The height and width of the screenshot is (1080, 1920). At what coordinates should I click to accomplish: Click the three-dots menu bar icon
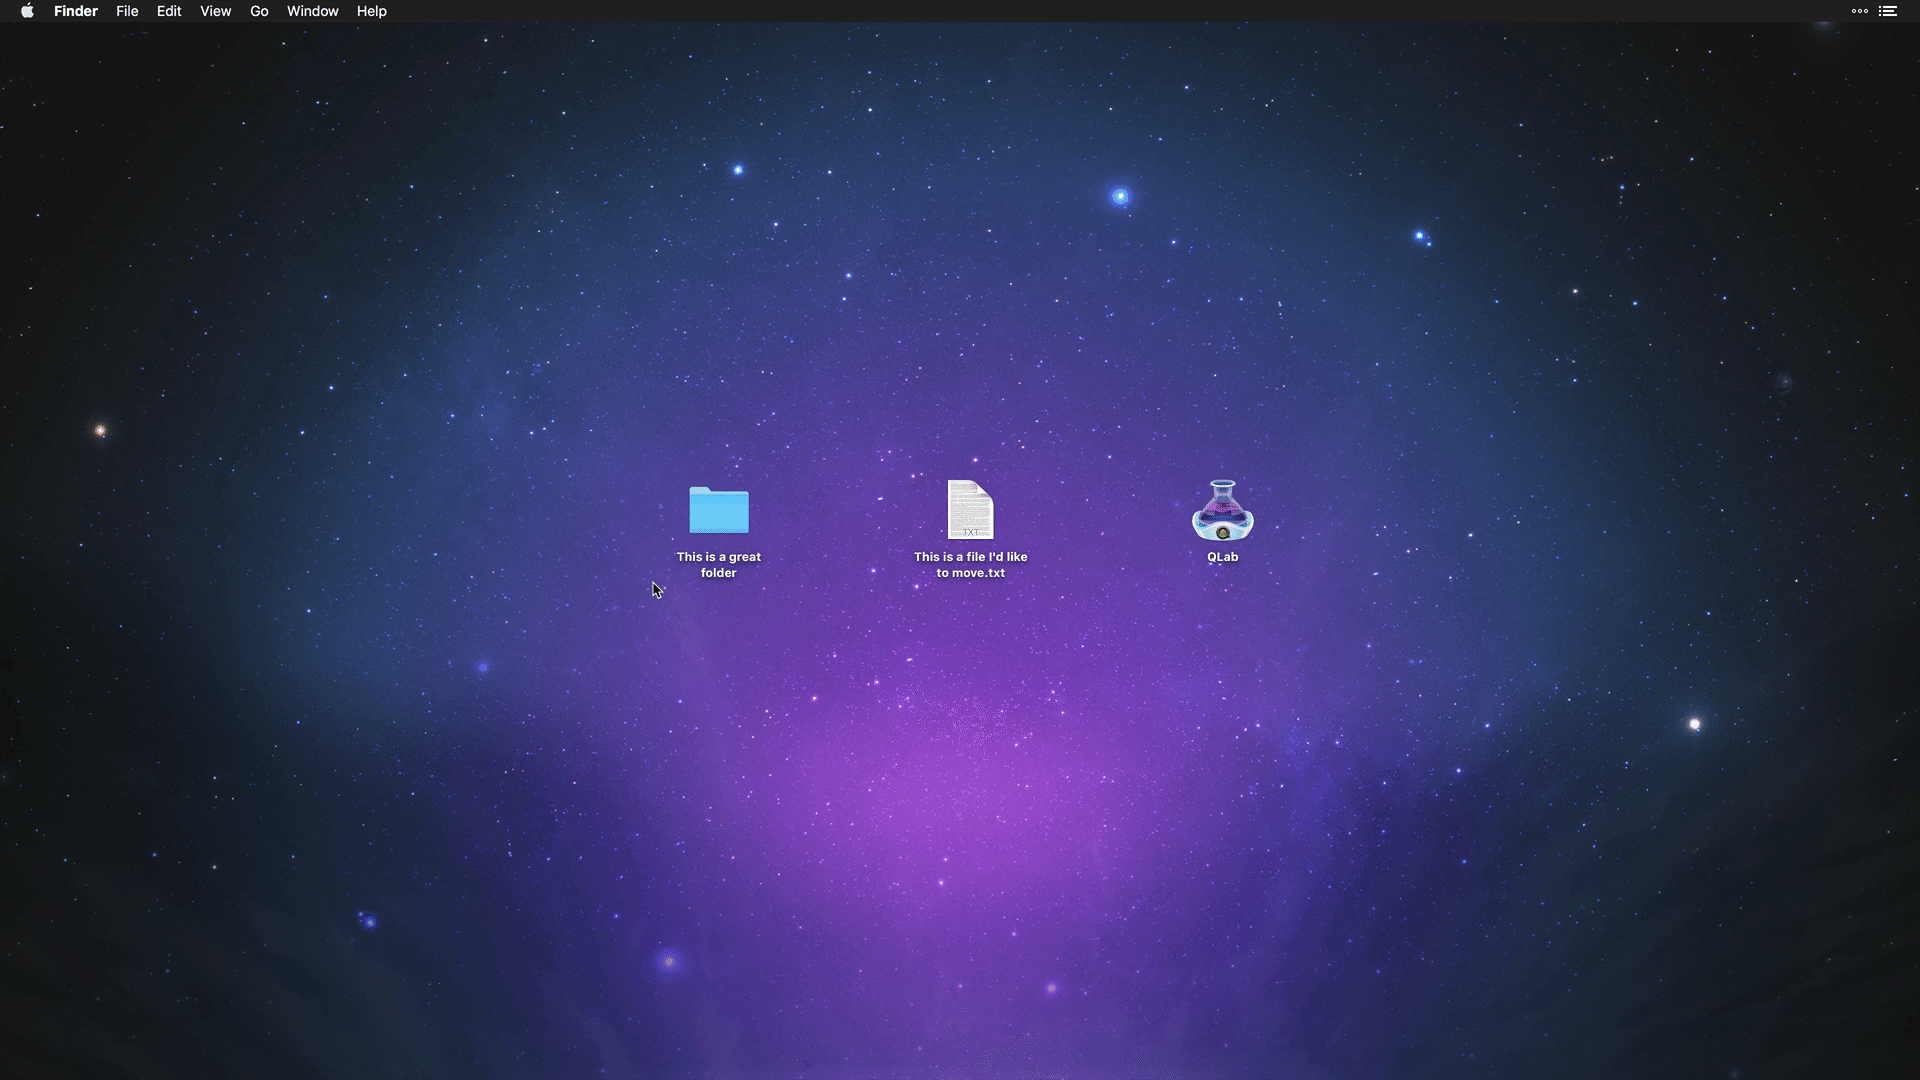(x=1859, y=11)
